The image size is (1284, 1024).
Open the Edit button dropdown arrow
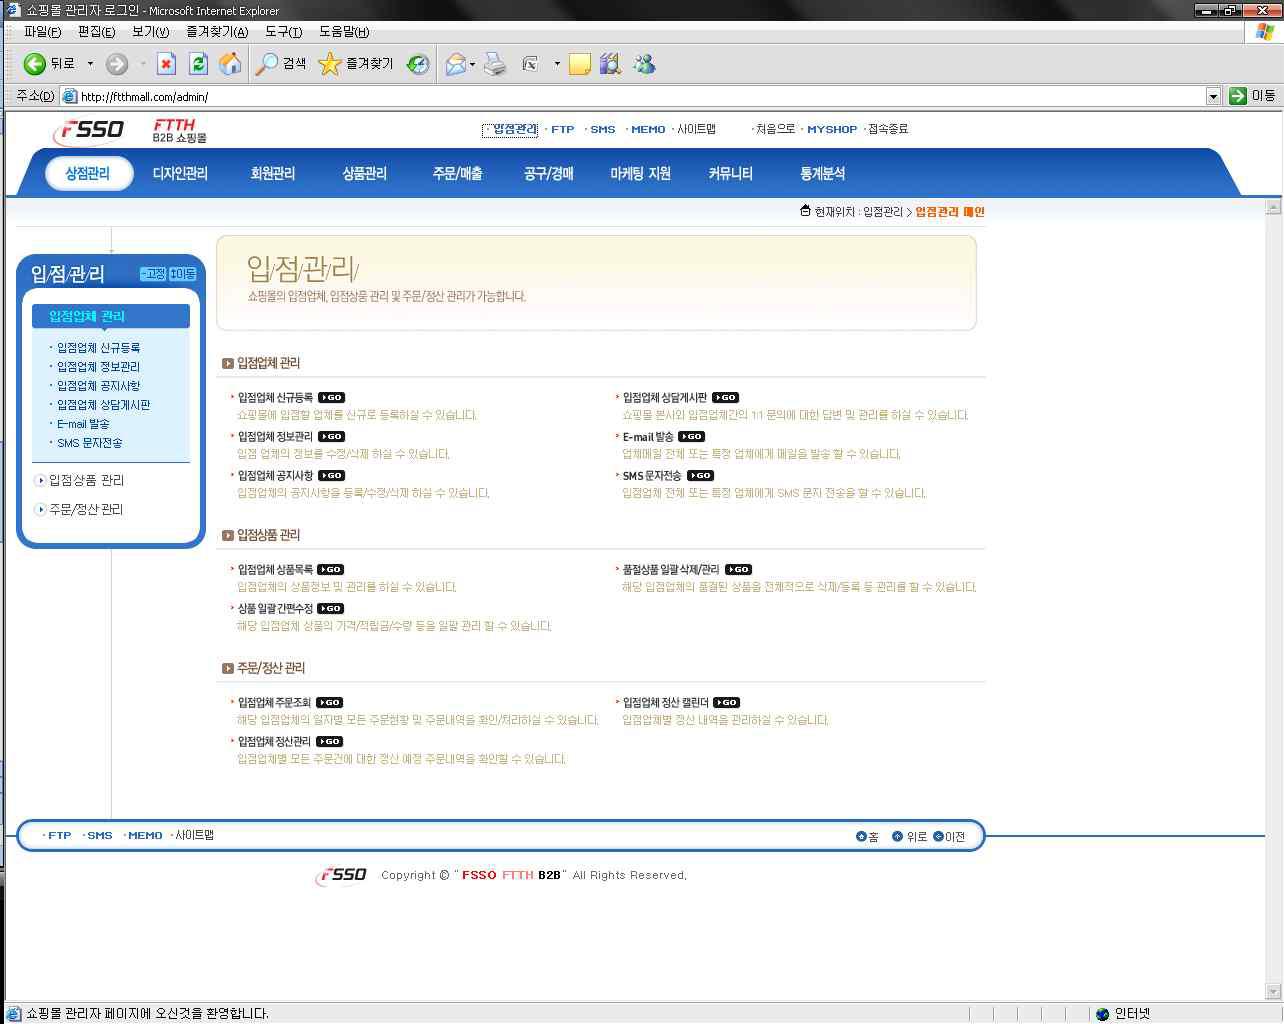point(557,64)
